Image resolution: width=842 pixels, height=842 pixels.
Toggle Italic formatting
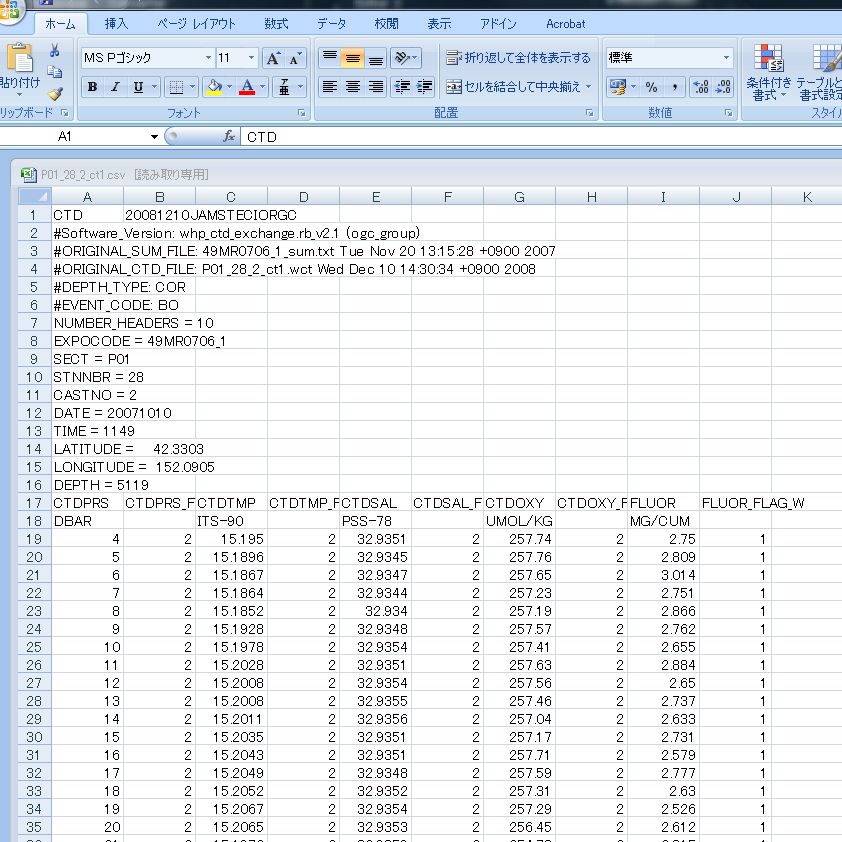[115, 87]
